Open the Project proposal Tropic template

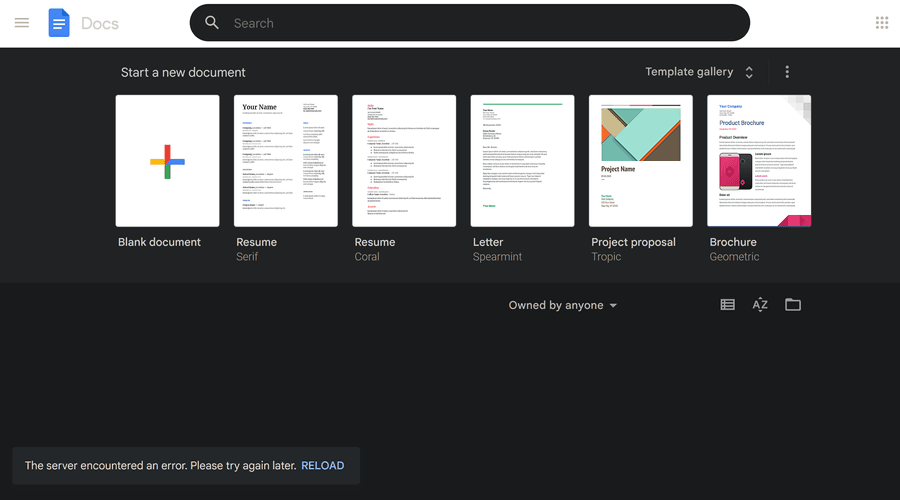[x=640, y=161]
